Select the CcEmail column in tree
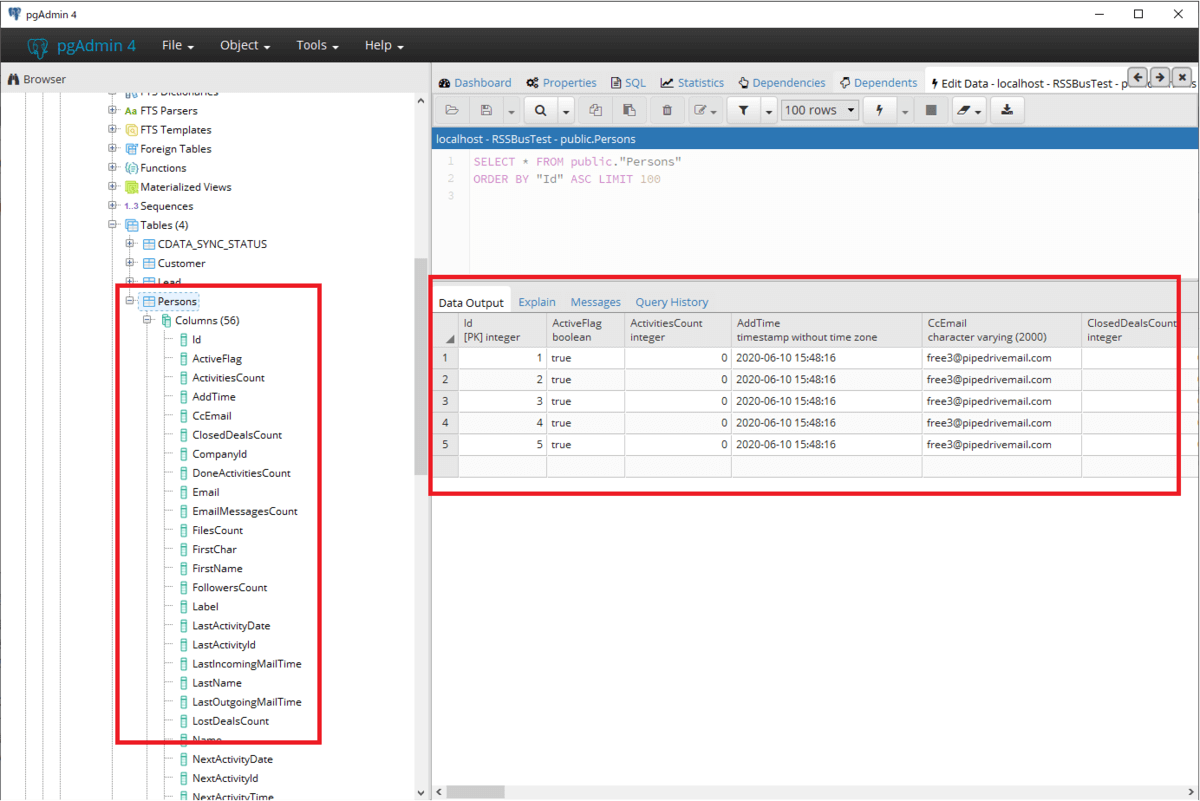This screenshot has width=1200, height=801. tap(212, 416)
